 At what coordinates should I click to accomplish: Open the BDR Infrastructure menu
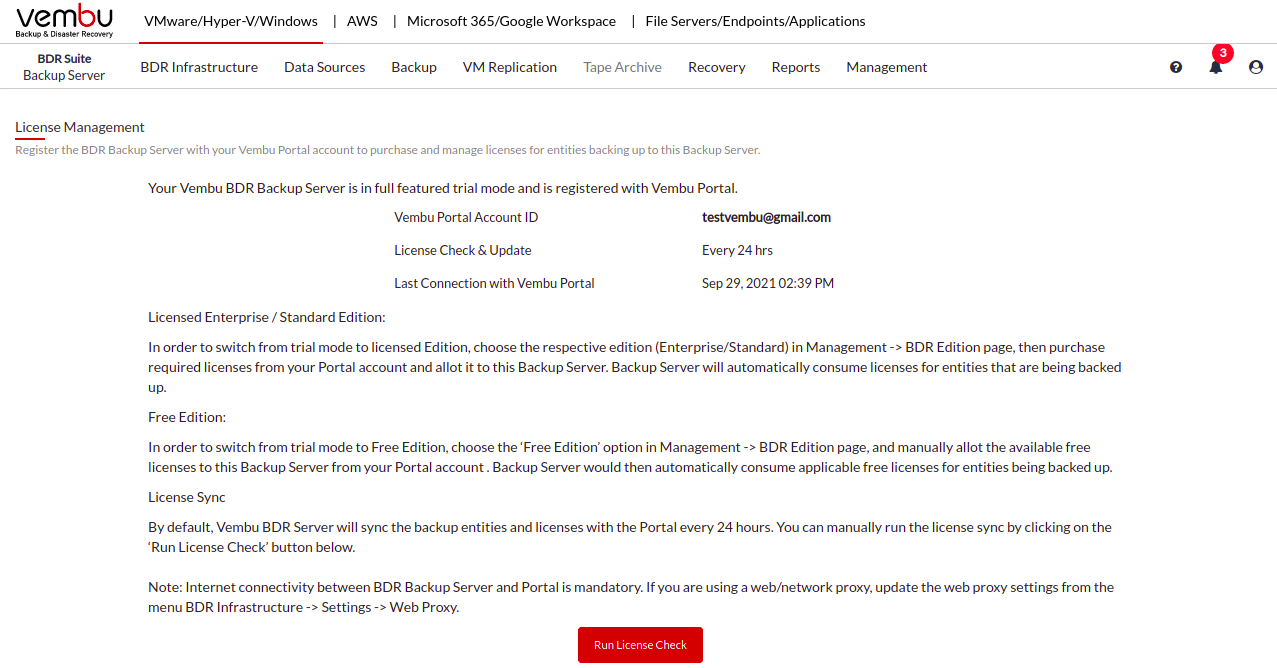pos(199,67)
